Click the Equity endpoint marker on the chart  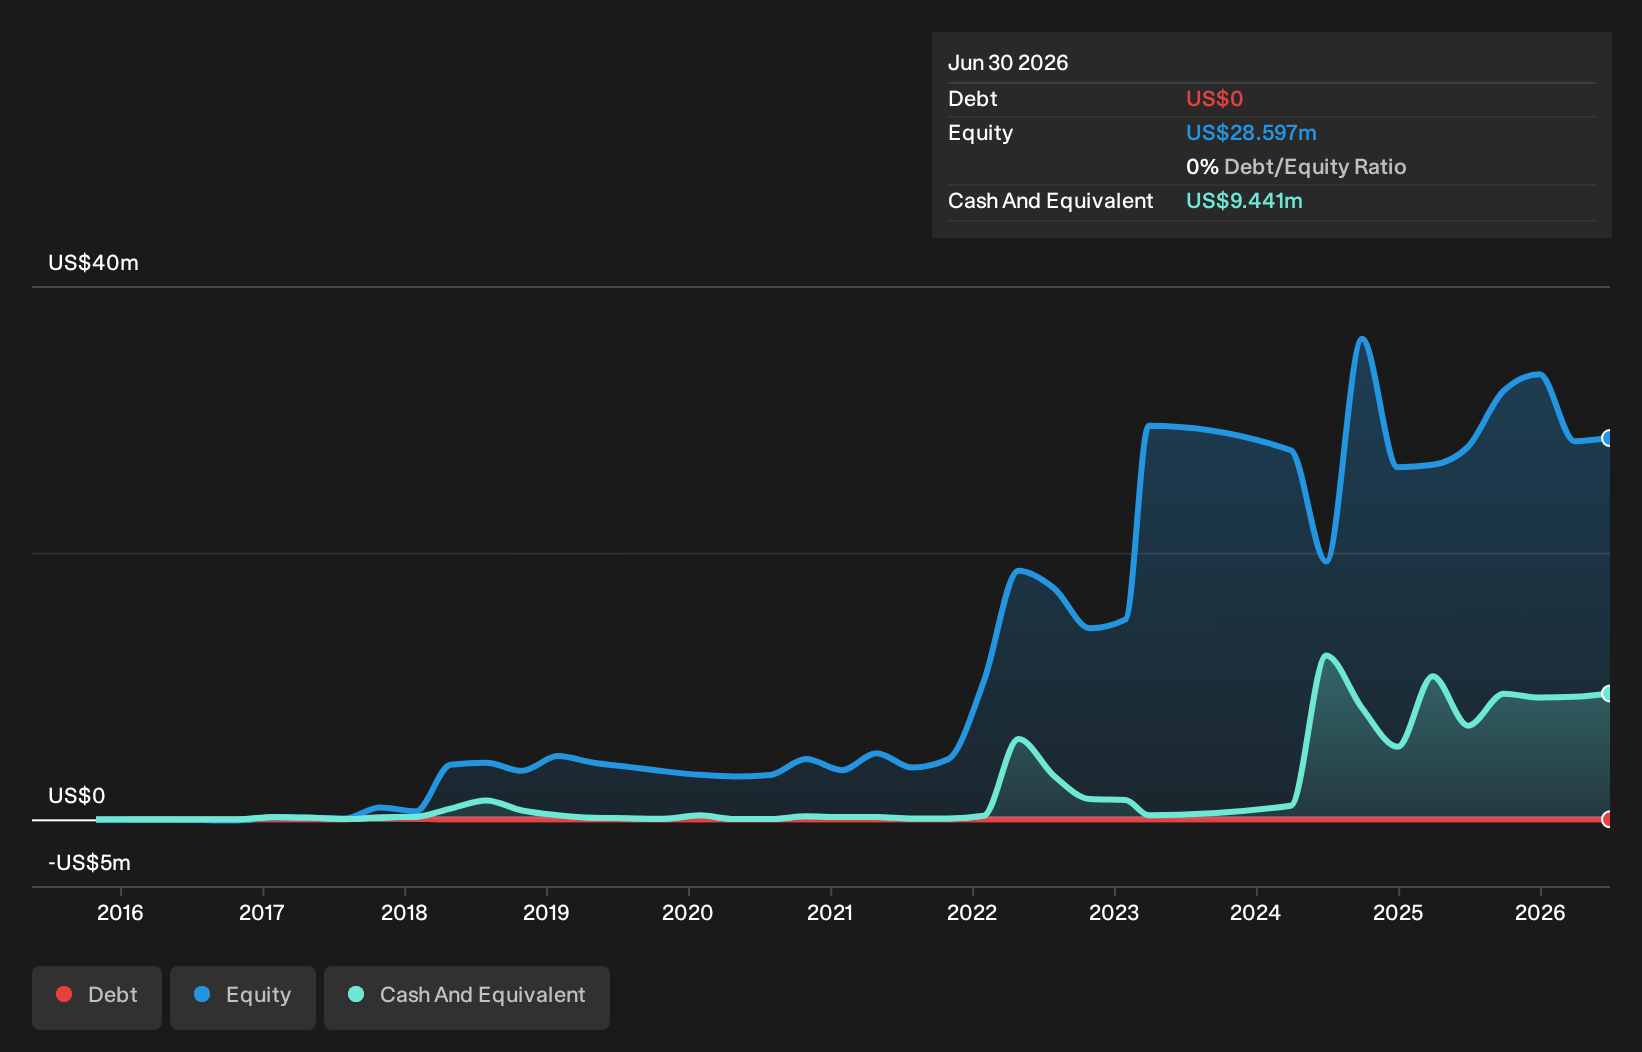coord(1607,438)
